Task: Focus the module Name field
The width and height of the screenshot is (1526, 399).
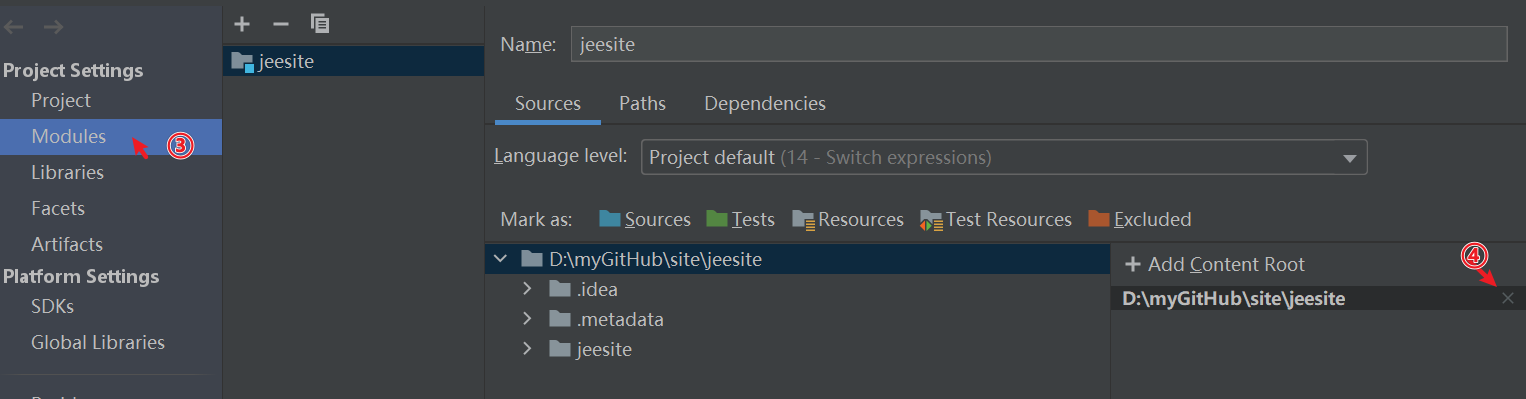Action: tap(1039, 44)
